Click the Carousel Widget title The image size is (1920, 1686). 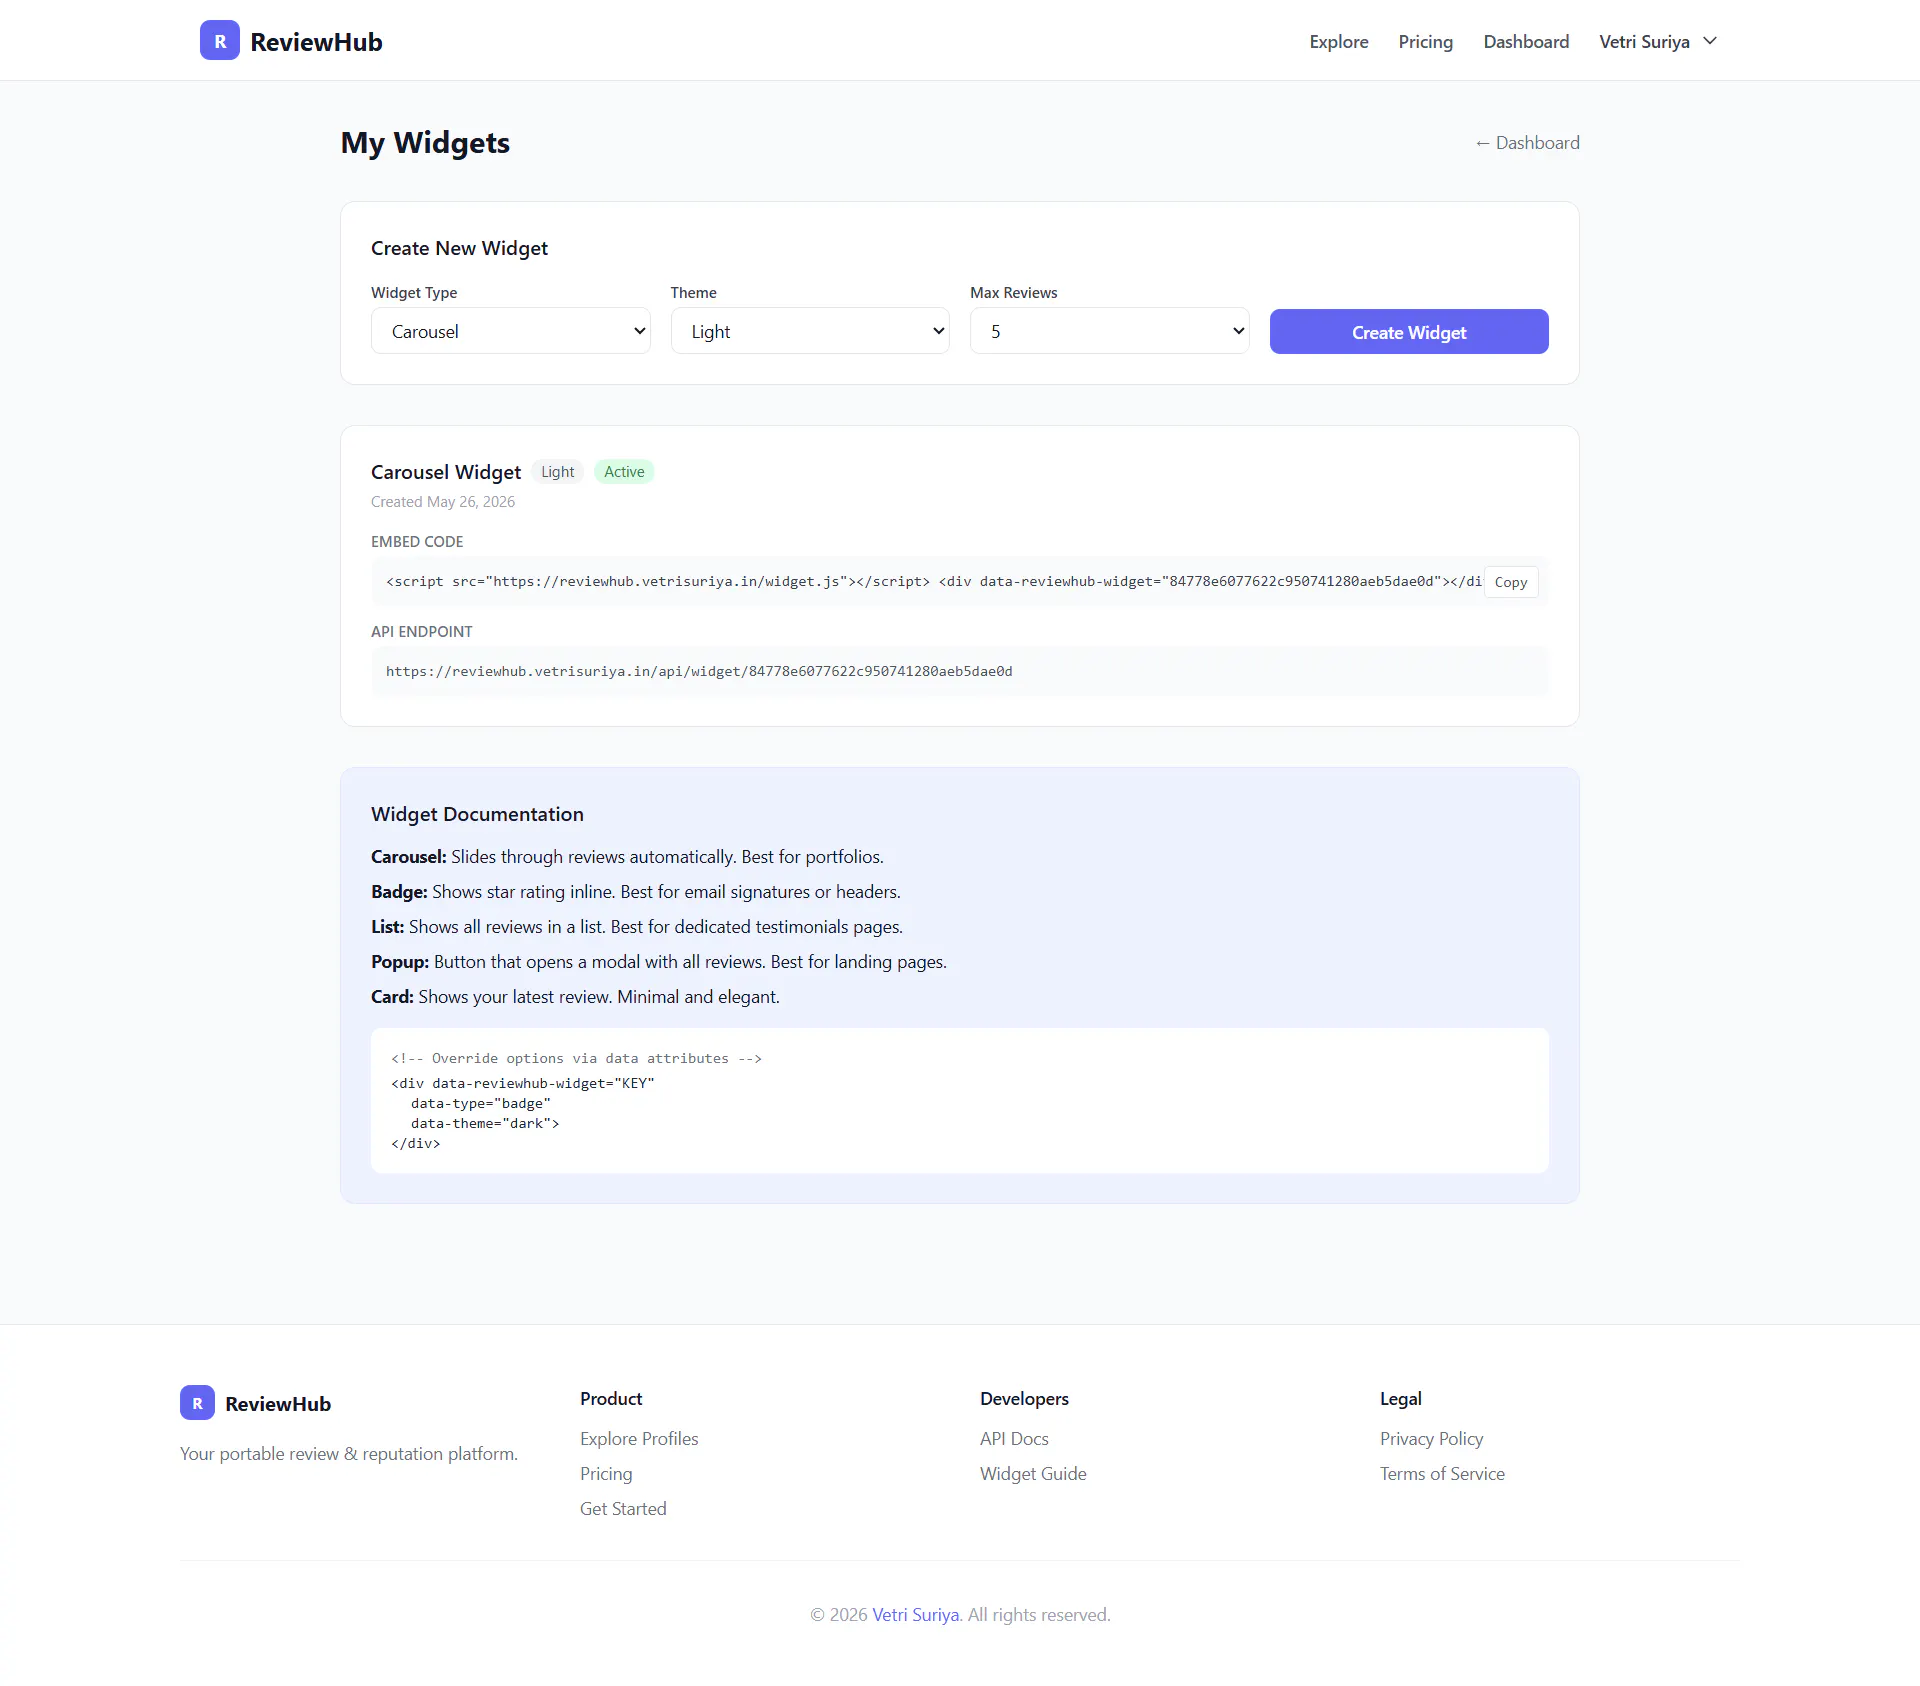(x=446, y=472)
